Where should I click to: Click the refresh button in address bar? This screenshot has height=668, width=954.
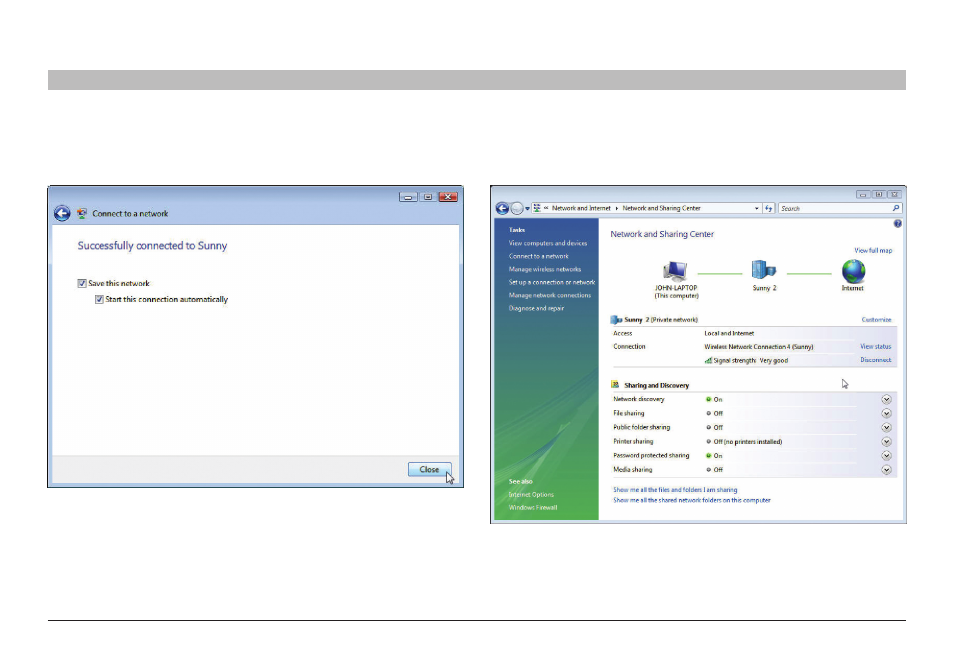768,208
